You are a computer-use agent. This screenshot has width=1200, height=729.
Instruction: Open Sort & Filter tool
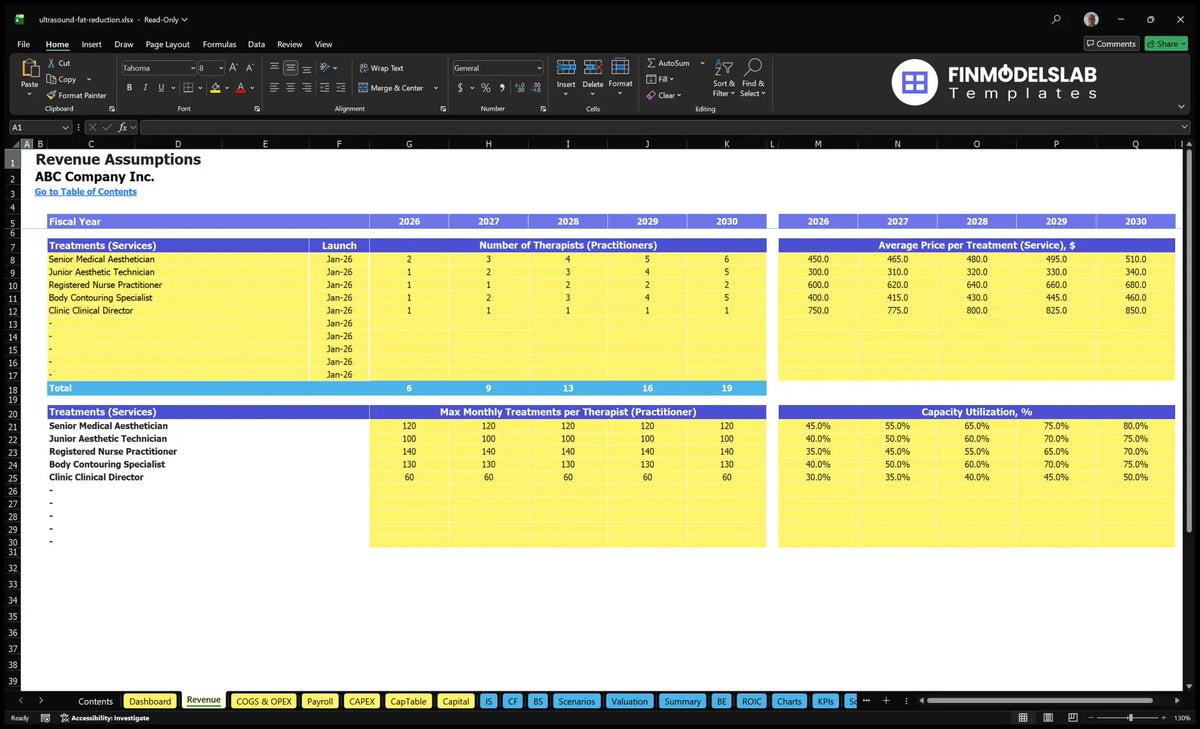click(x=724, y=77)
